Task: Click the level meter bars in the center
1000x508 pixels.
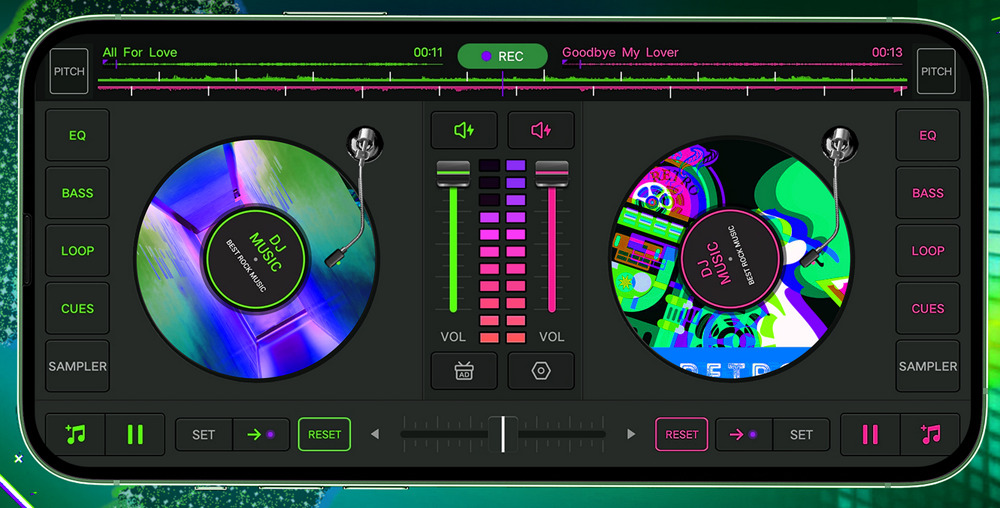Action: [503, 252]
